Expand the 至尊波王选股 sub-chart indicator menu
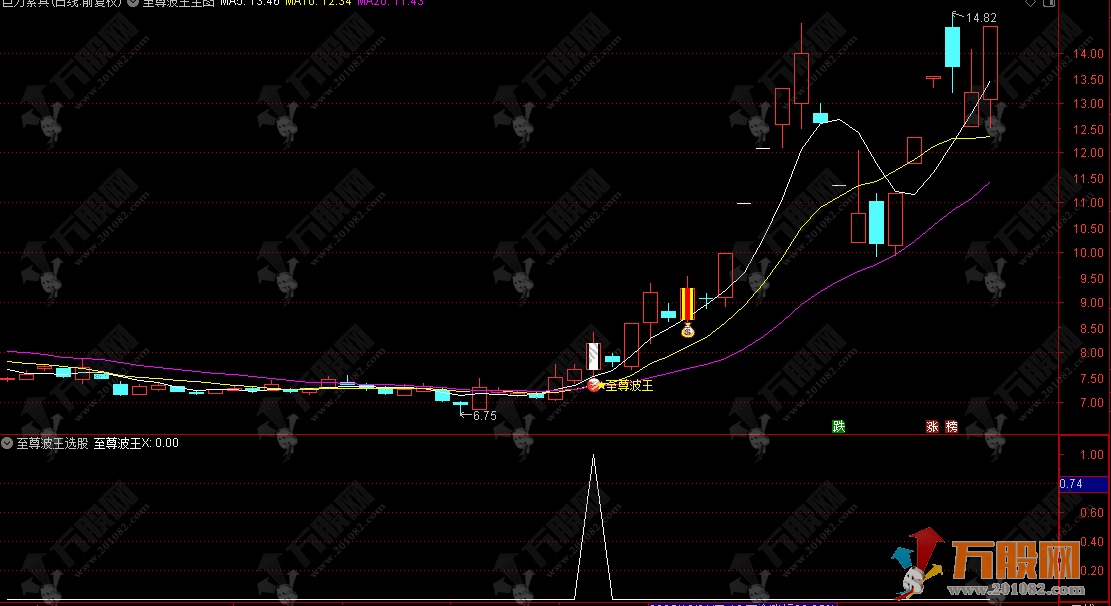The width and height of the screenshot is (1111, 606). click(x=7, y=443)
